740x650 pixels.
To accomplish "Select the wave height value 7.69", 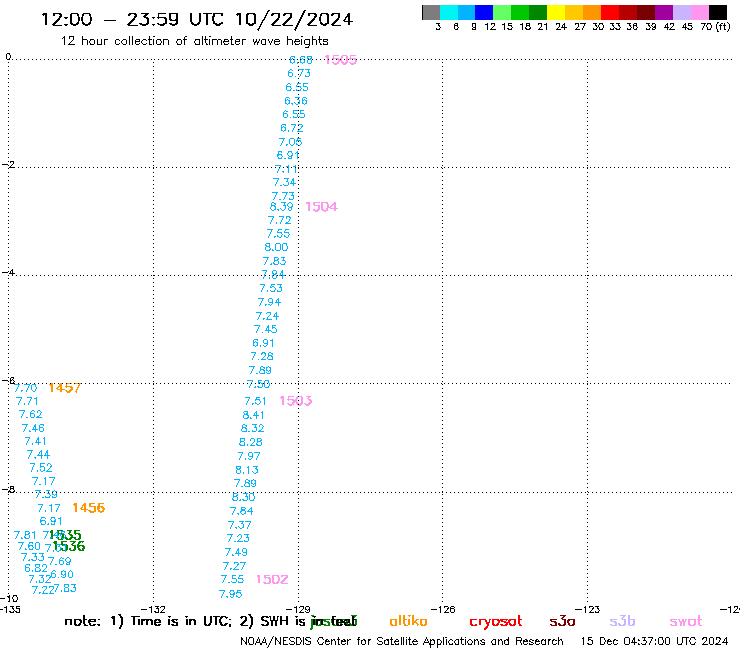I will pos(59,561).
